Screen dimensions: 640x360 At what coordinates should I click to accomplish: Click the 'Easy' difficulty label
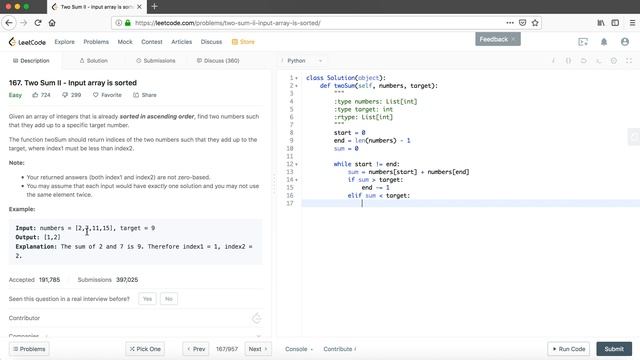pos(15,95)
